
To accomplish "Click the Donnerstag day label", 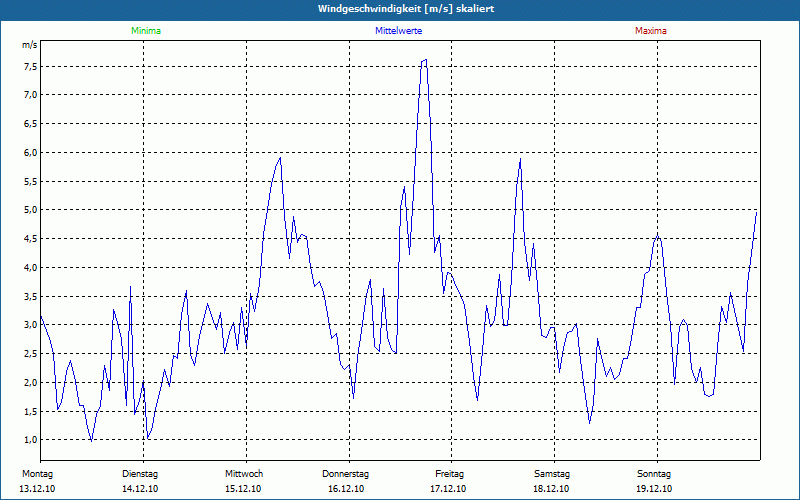I will 345,474.
